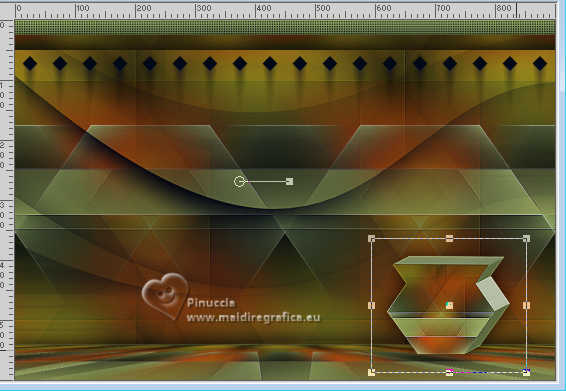This screenshot has height=391, width=566.
Task: Click the top-left selection corner handle
Action: [x=371, y=238]
